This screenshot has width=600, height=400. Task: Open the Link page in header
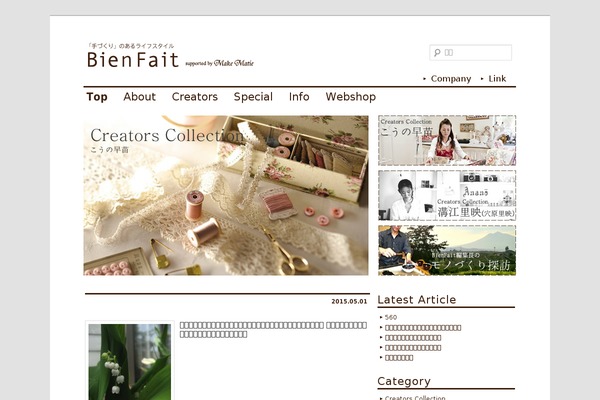pyautogui.click(x=497, y=78)
